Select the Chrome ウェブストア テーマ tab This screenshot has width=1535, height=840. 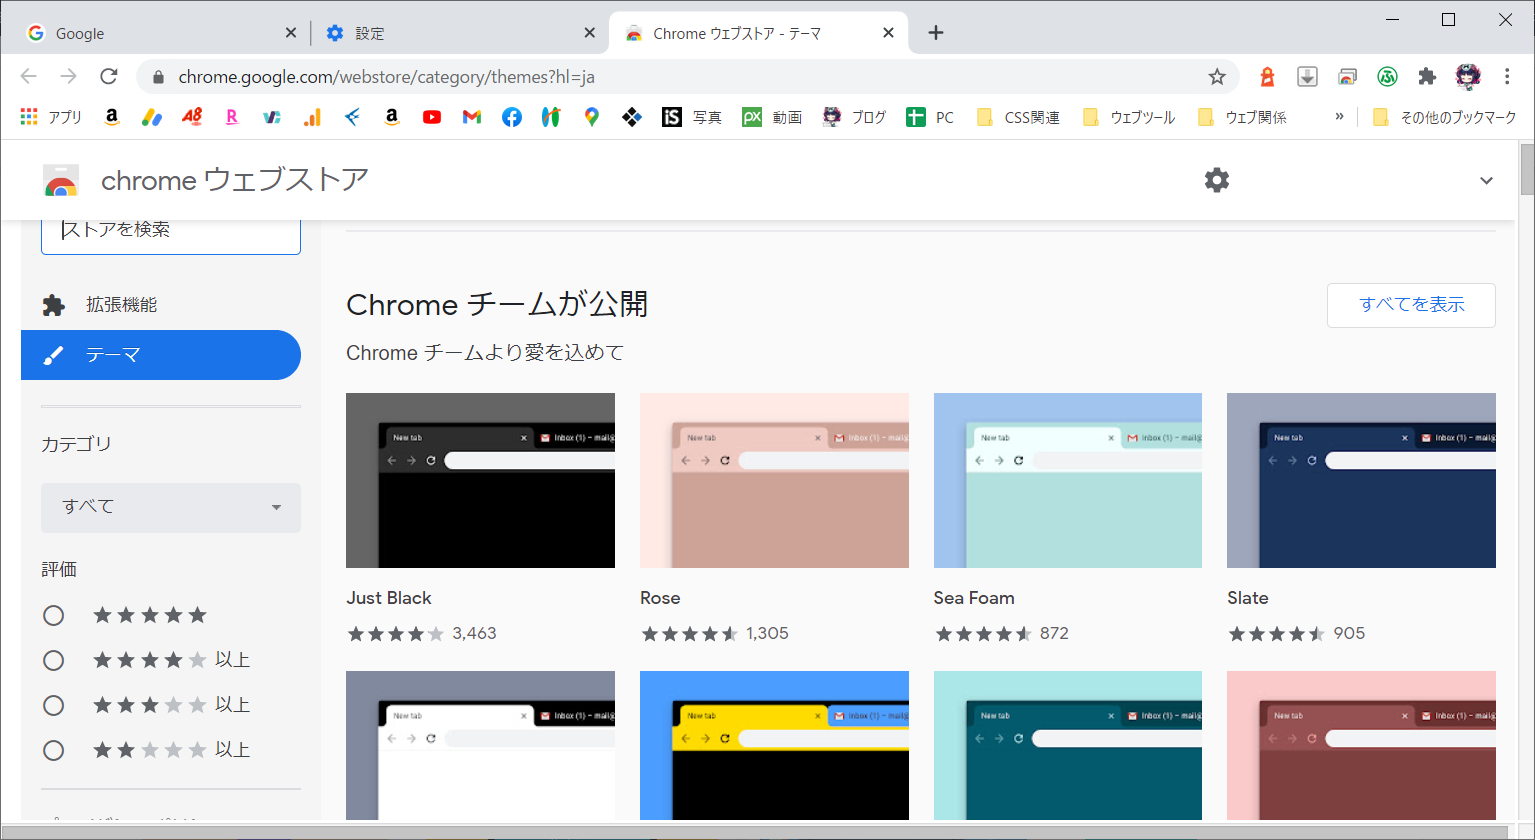pyautogui.click(x=757, y=33)
